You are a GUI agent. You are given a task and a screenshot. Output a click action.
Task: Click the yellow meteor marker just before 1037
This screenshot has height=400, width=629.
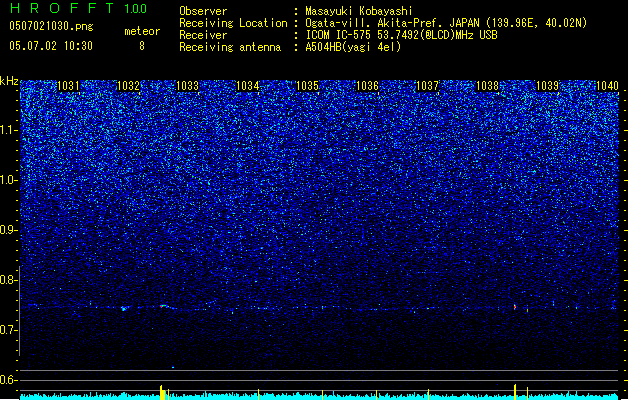coord(428,394)
